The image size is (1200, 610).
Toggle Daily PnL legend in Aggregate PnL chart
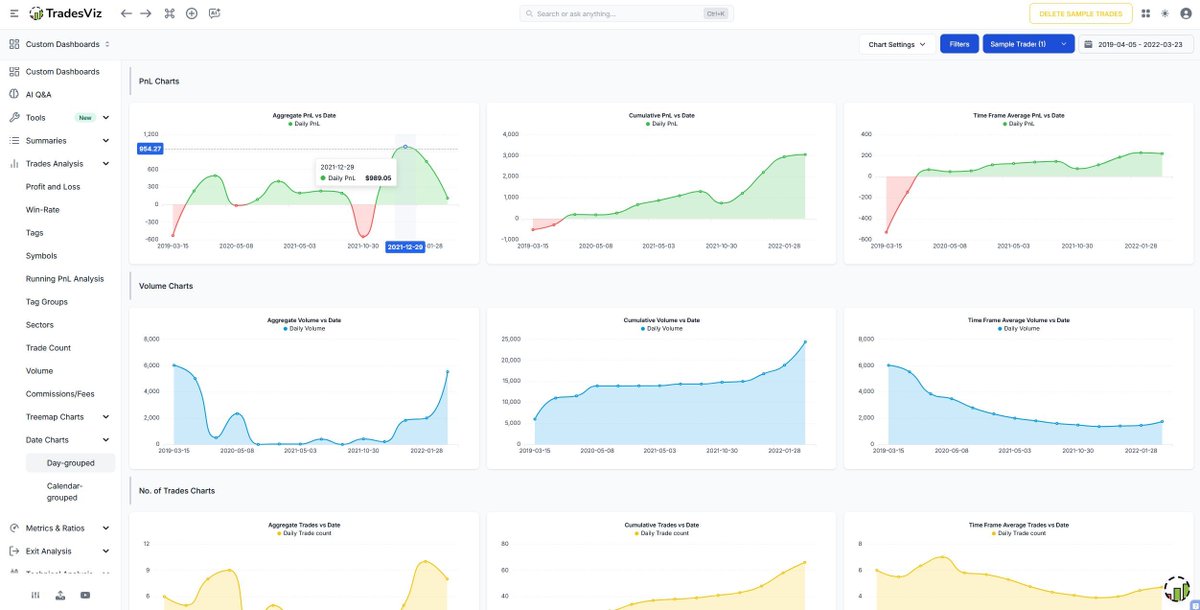[x=305, y=123]
